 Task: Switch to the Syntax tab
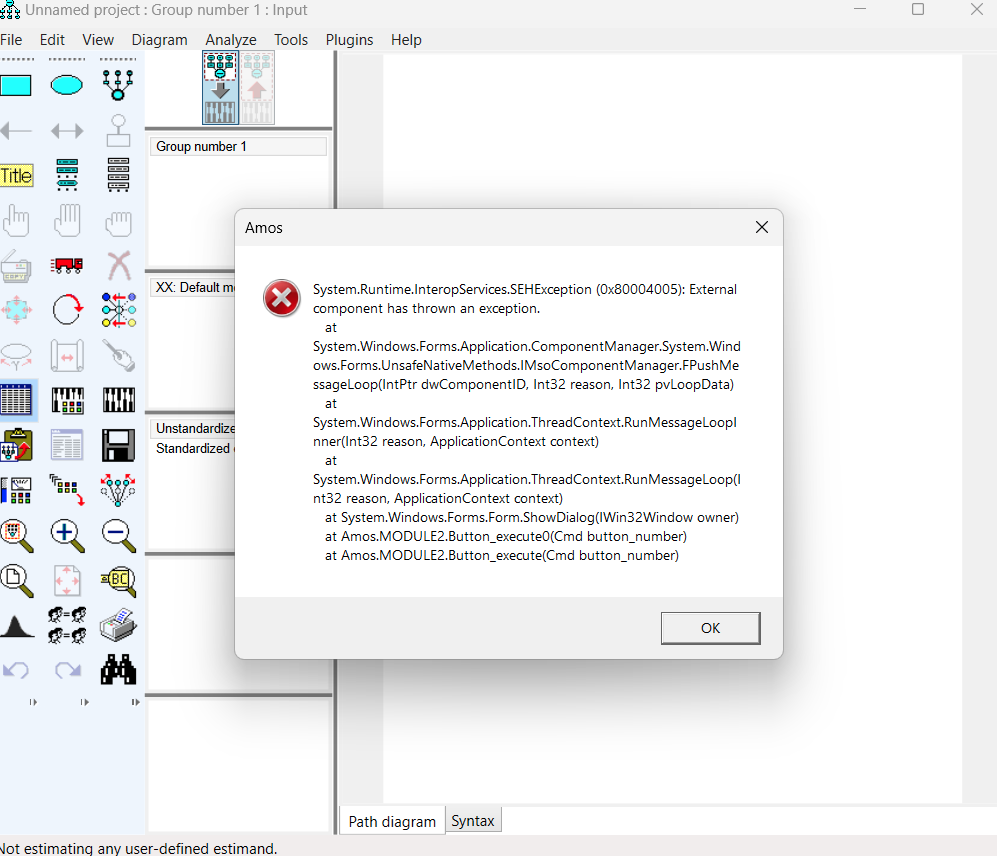[x=473, y=821]
